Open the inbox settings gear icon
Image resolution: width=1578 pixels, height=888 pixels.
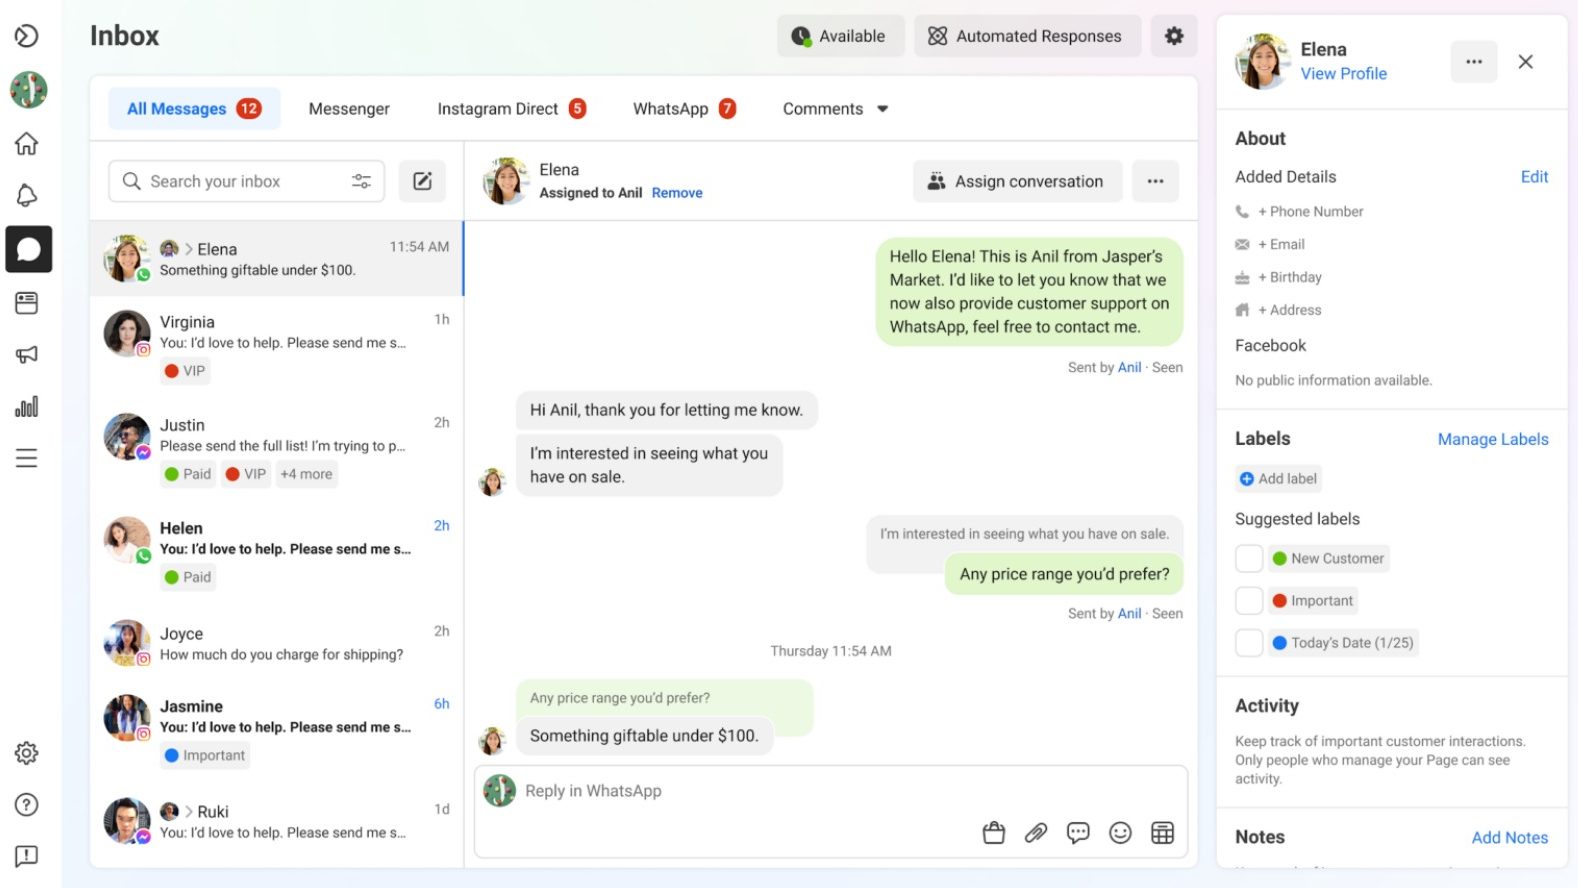[1173, 36]
